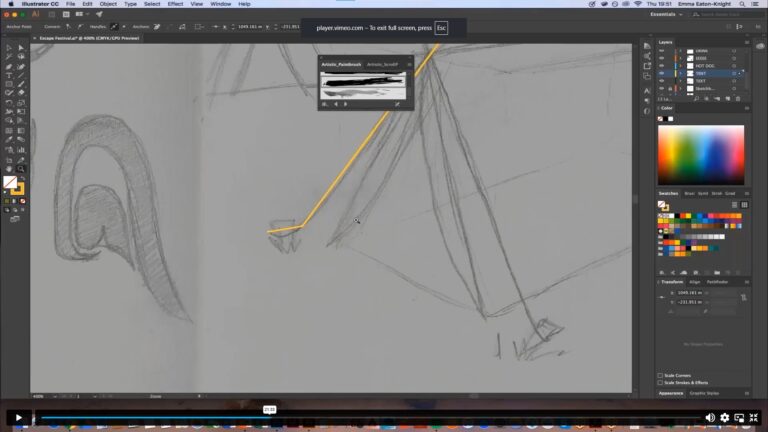Select the Hand tool
The width and height of the screenshot is (768, 432).
9,169
